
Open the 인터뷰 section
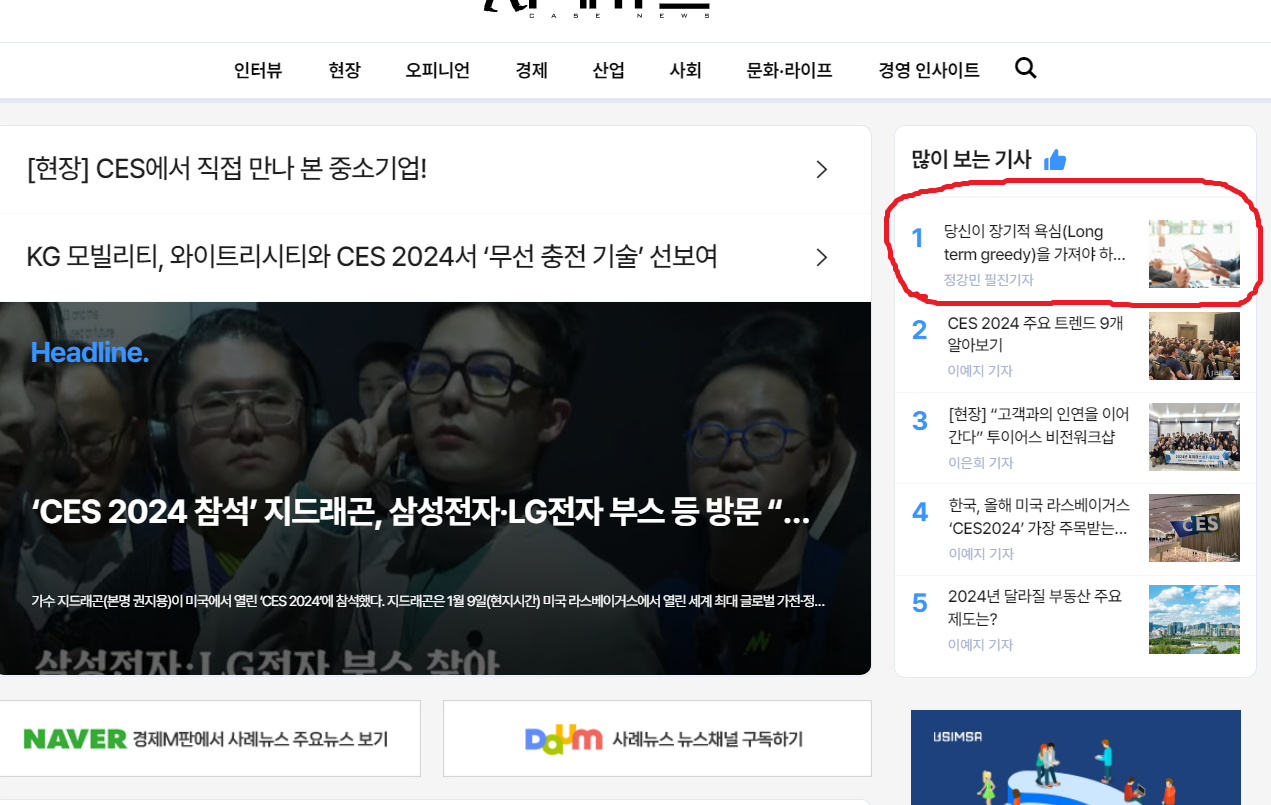pos(257,70)
